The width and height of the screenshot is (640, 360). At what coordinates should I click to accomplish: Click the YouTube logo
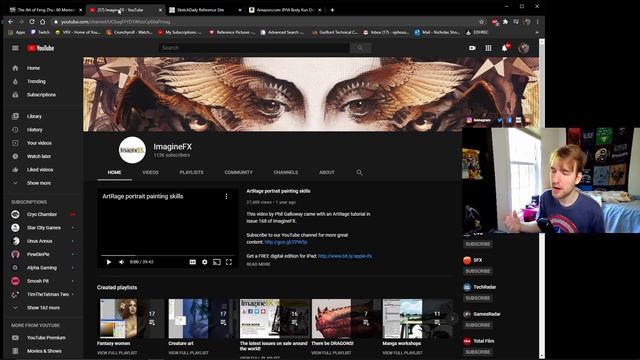(x=40, y=48)
